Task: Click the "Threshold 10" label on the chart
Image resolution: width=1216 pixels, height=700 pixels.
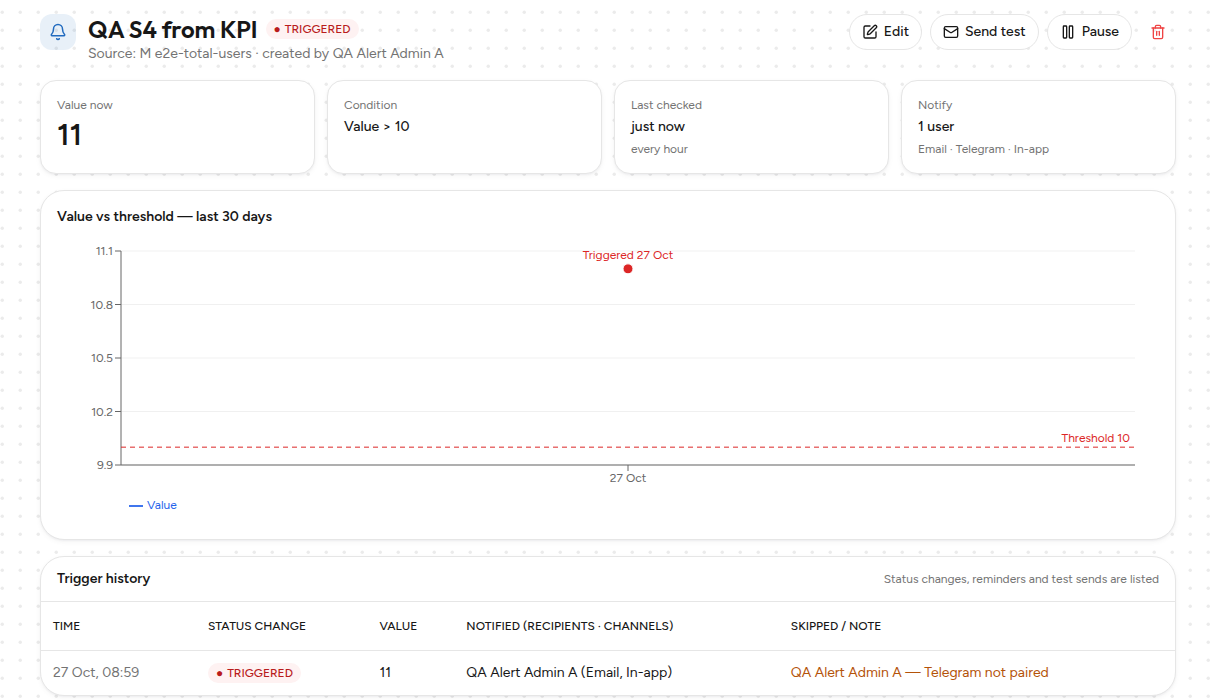Action: pyautogui.click(x=1095, y=438)
